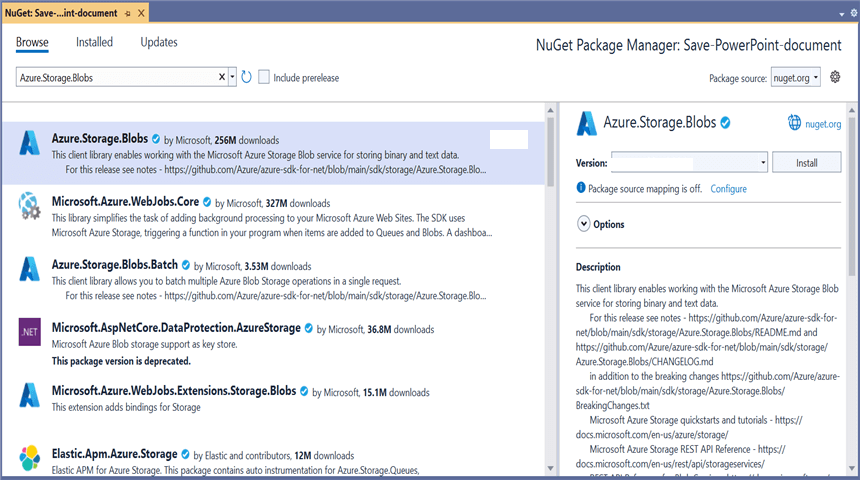The width and height of the screenshot is (860, 480).
Task: Click Elastic.Apm.Azure.Storage package icon
Action: [30, 458]
